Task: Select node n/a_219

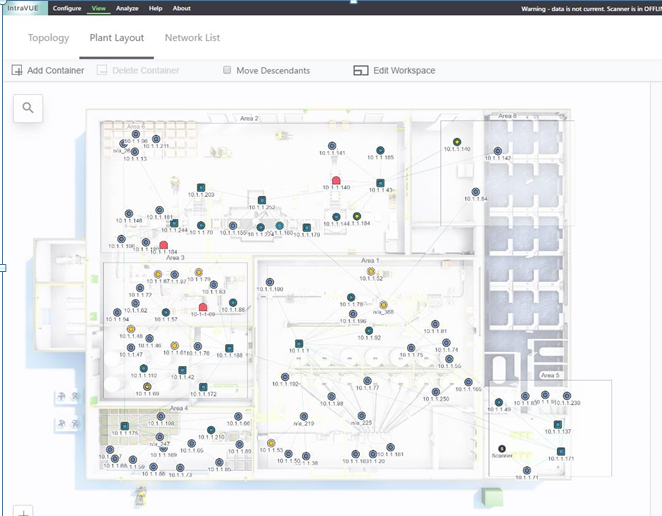Action: [304, 416]
